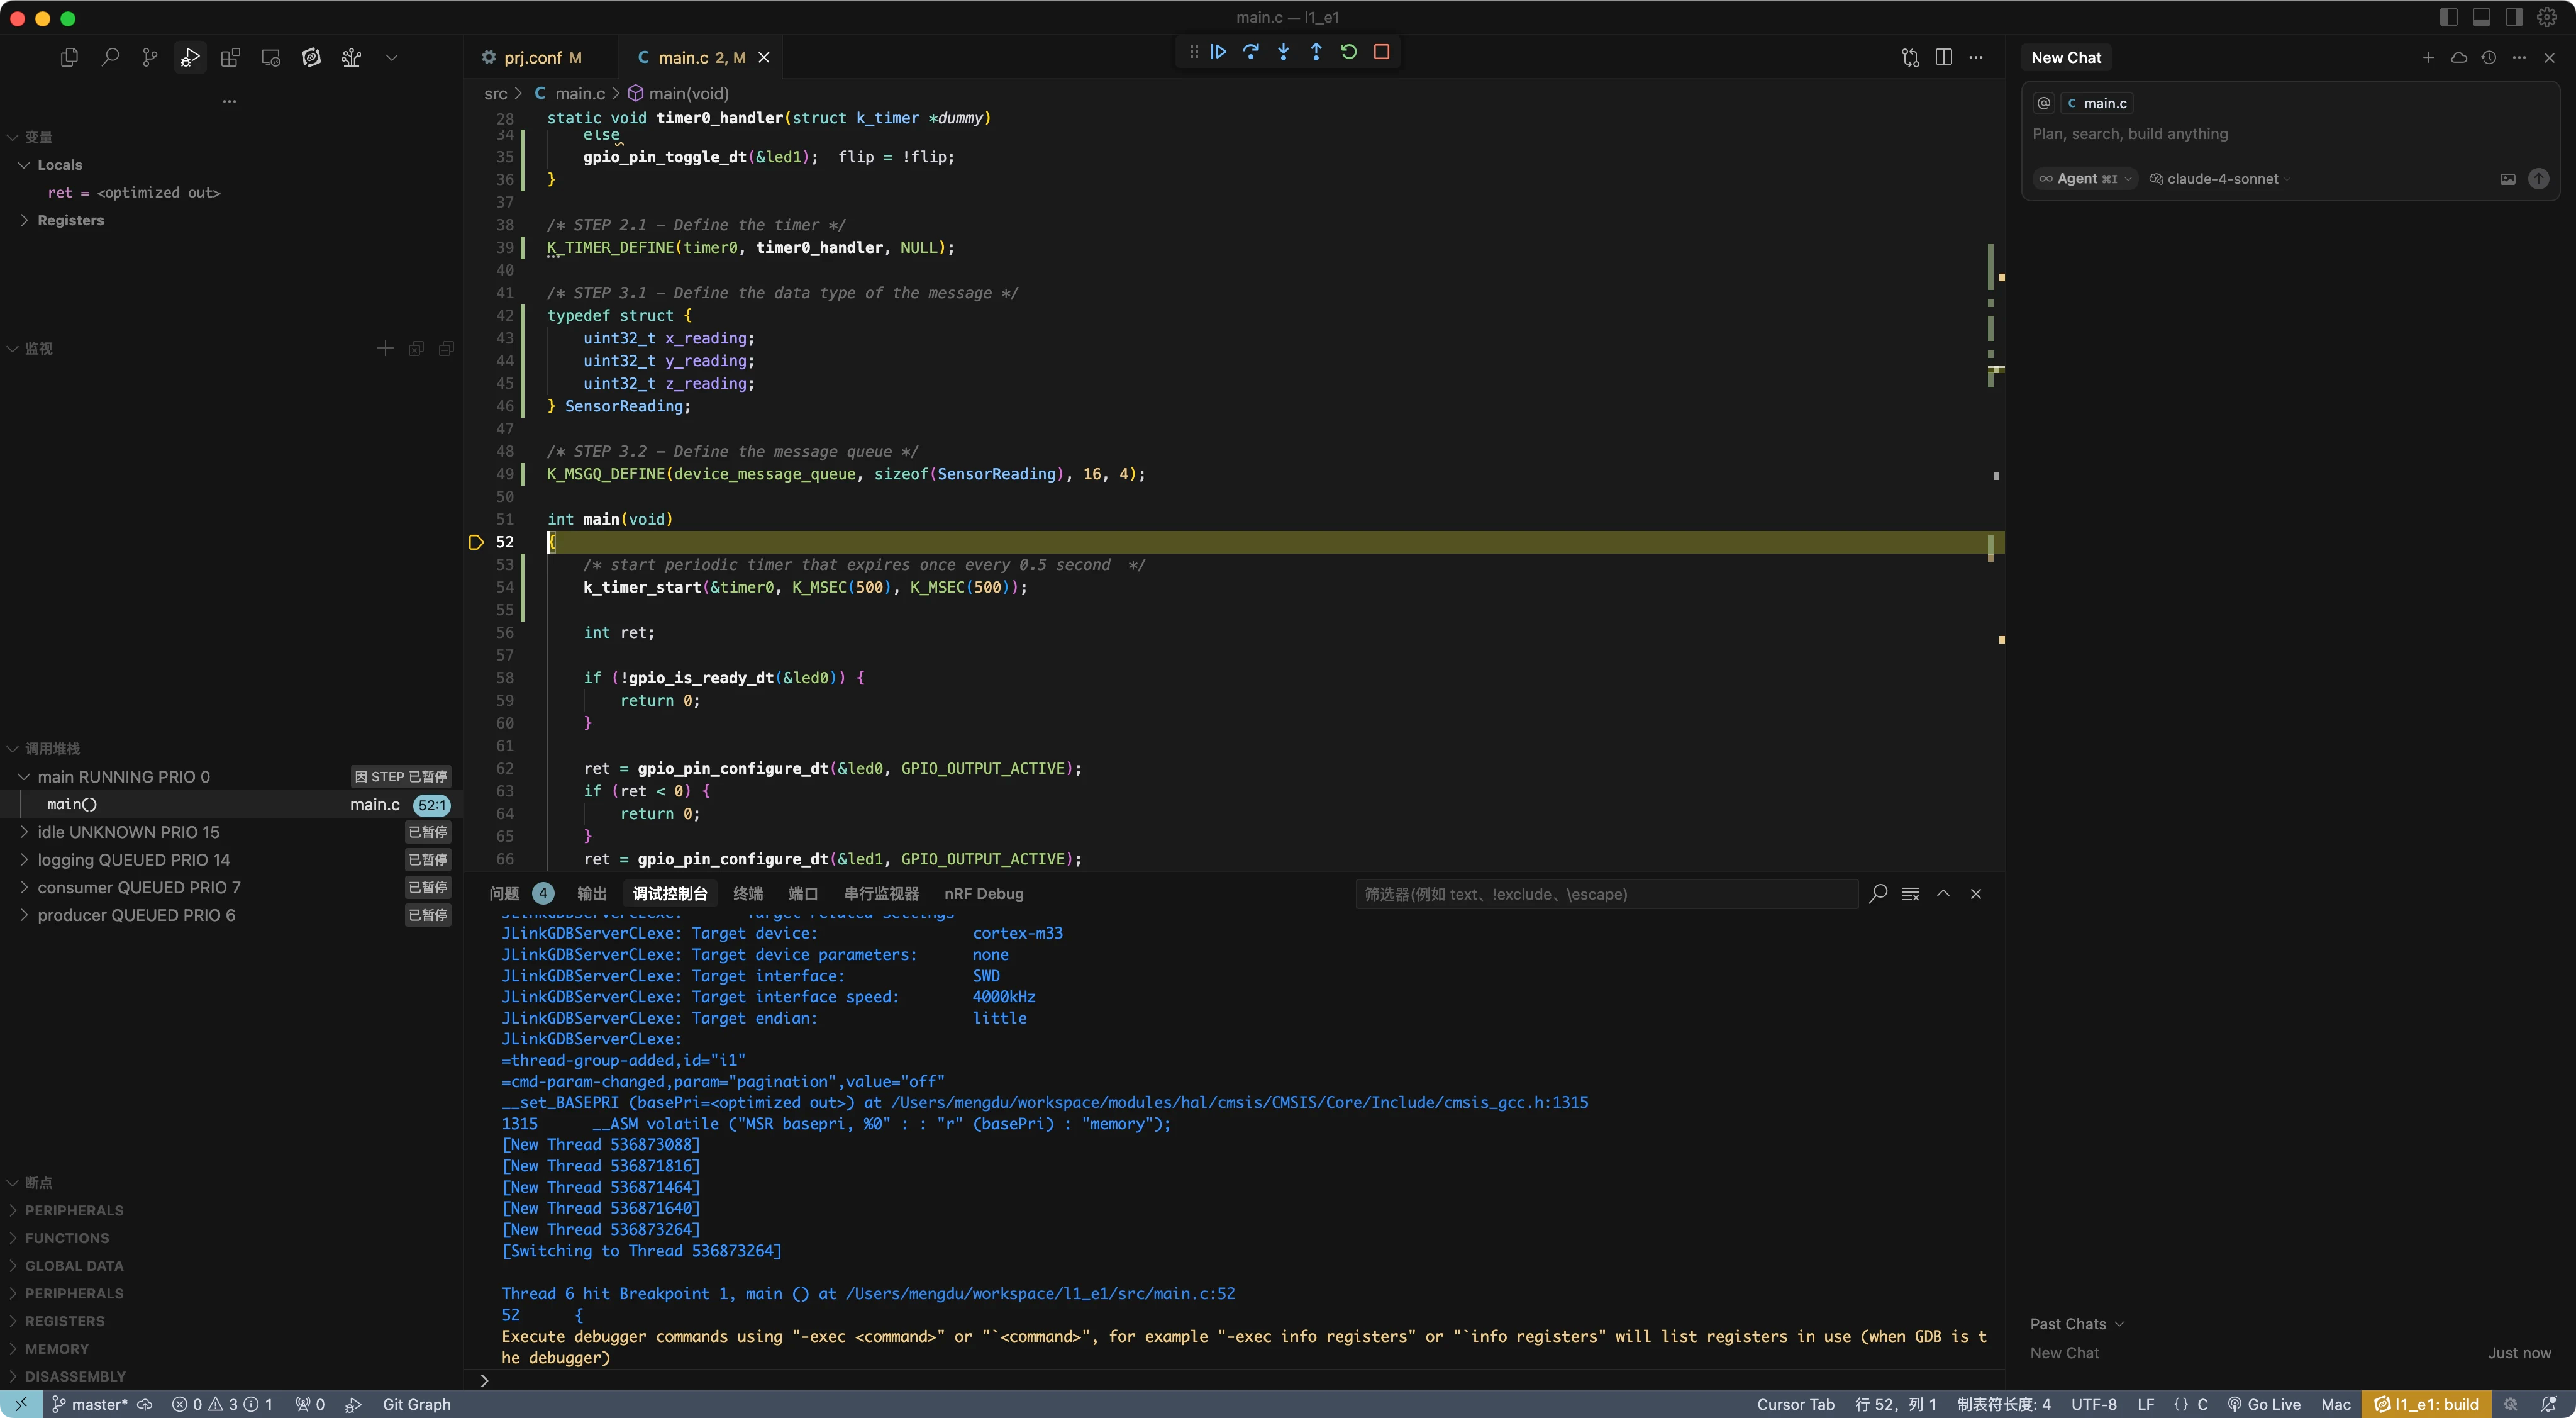Image resolution: width=2576 pixels, height=1418 pixels.
Task: Click the Step Over debug icon
Action: click(1251, 52)
